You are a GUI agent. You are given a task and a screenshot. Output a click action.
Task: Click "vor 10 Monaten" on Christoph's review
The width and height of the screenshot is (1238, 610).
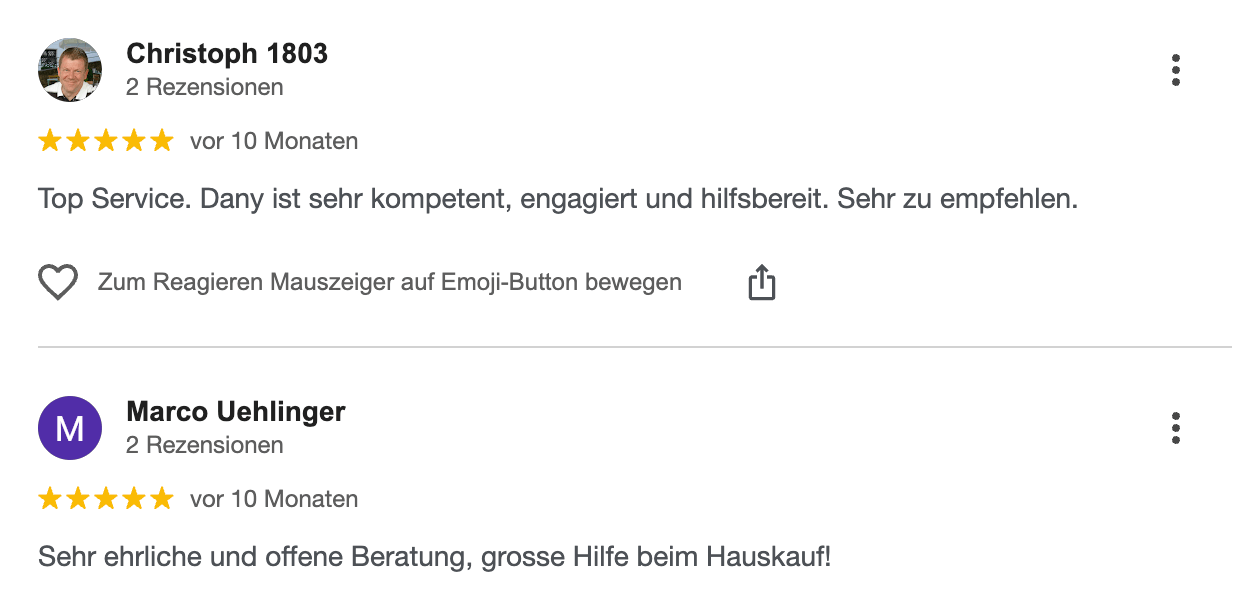274,141
